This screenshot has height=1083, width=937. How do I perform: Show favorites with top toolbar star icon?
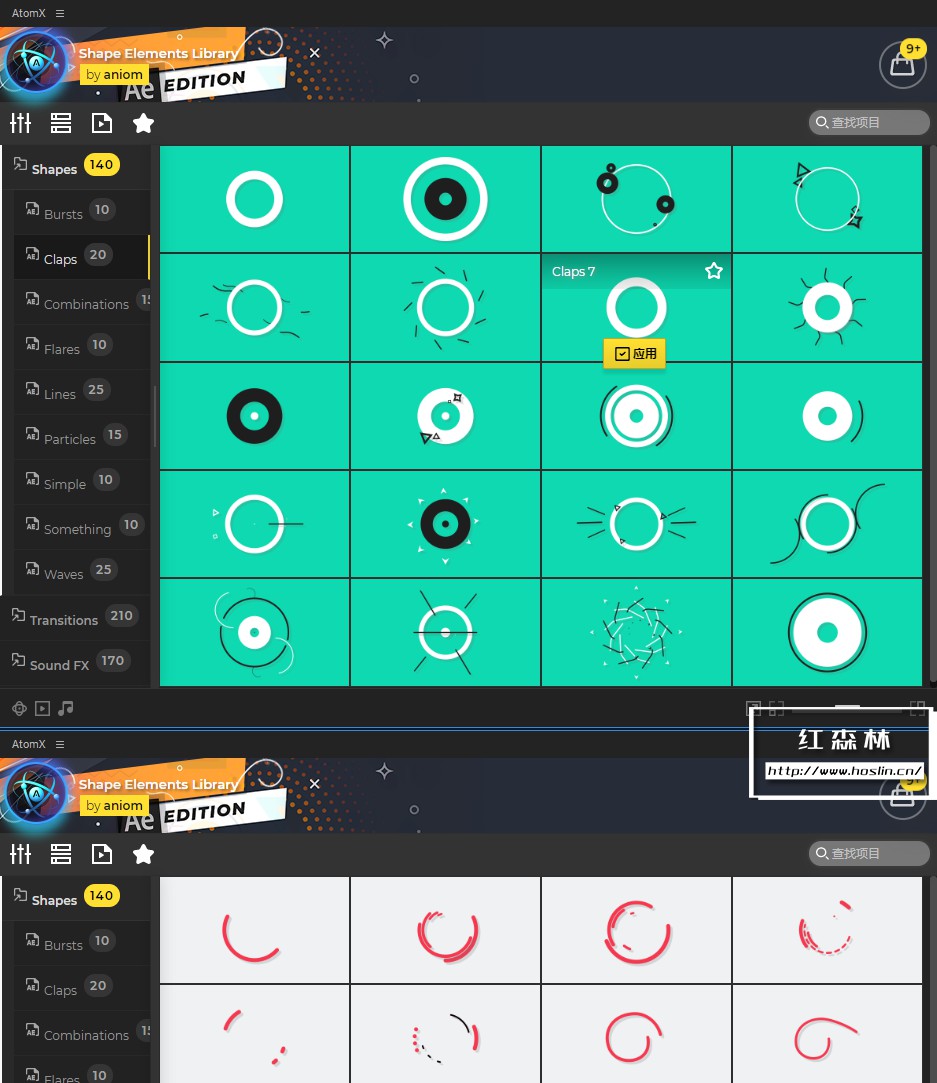click(144, 123)
